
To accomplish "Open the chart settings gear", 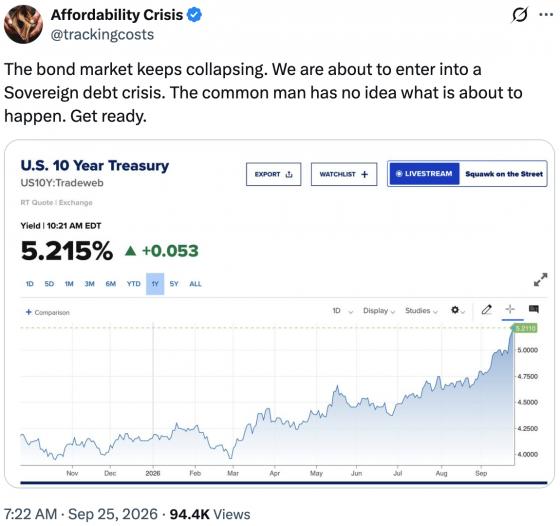I will pyautogui.click(x=455, y=310).
